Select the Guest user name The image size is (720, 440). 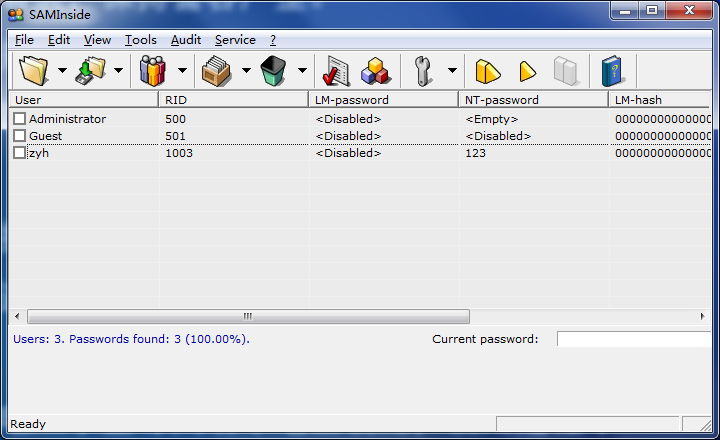(x=45, y=136)
